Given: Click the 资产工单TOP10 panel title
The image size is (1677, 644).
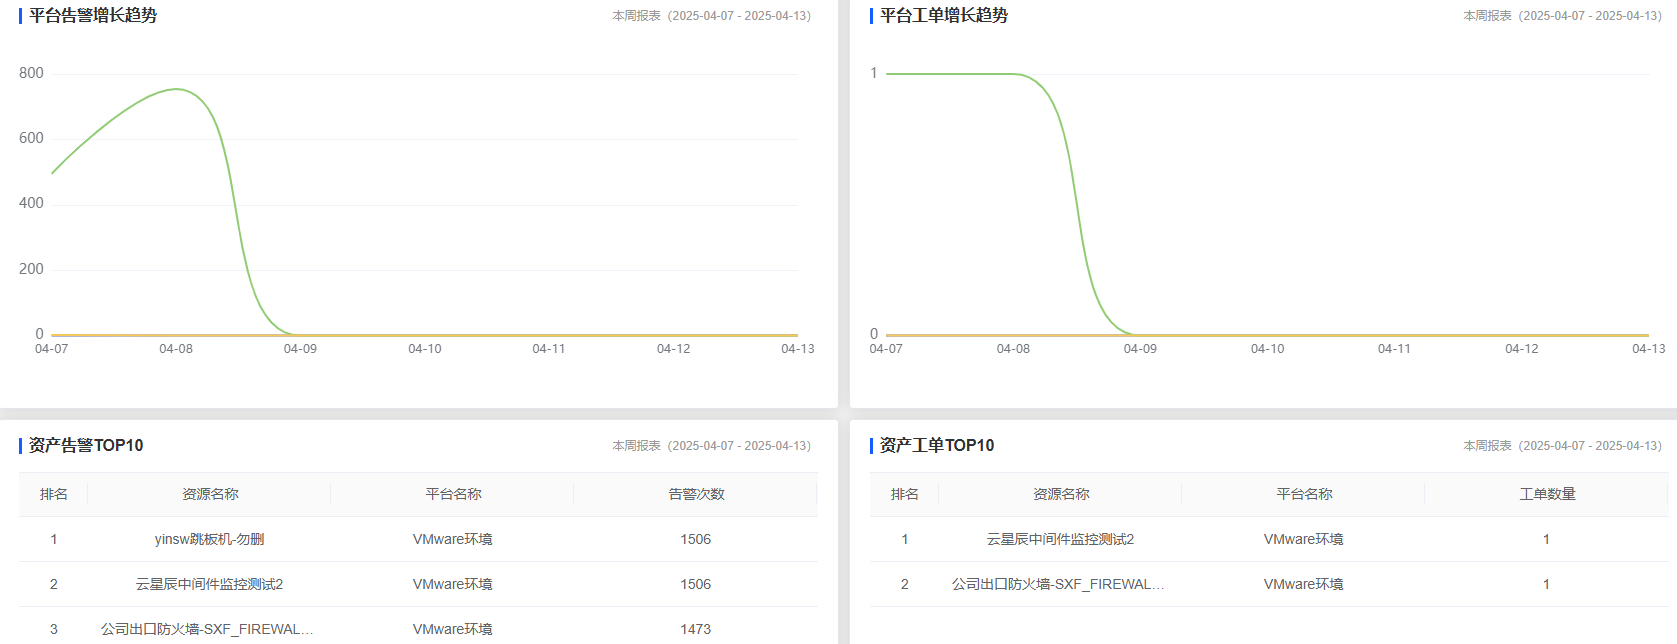Looking at the screenshot, I should [x=937, y=446].
